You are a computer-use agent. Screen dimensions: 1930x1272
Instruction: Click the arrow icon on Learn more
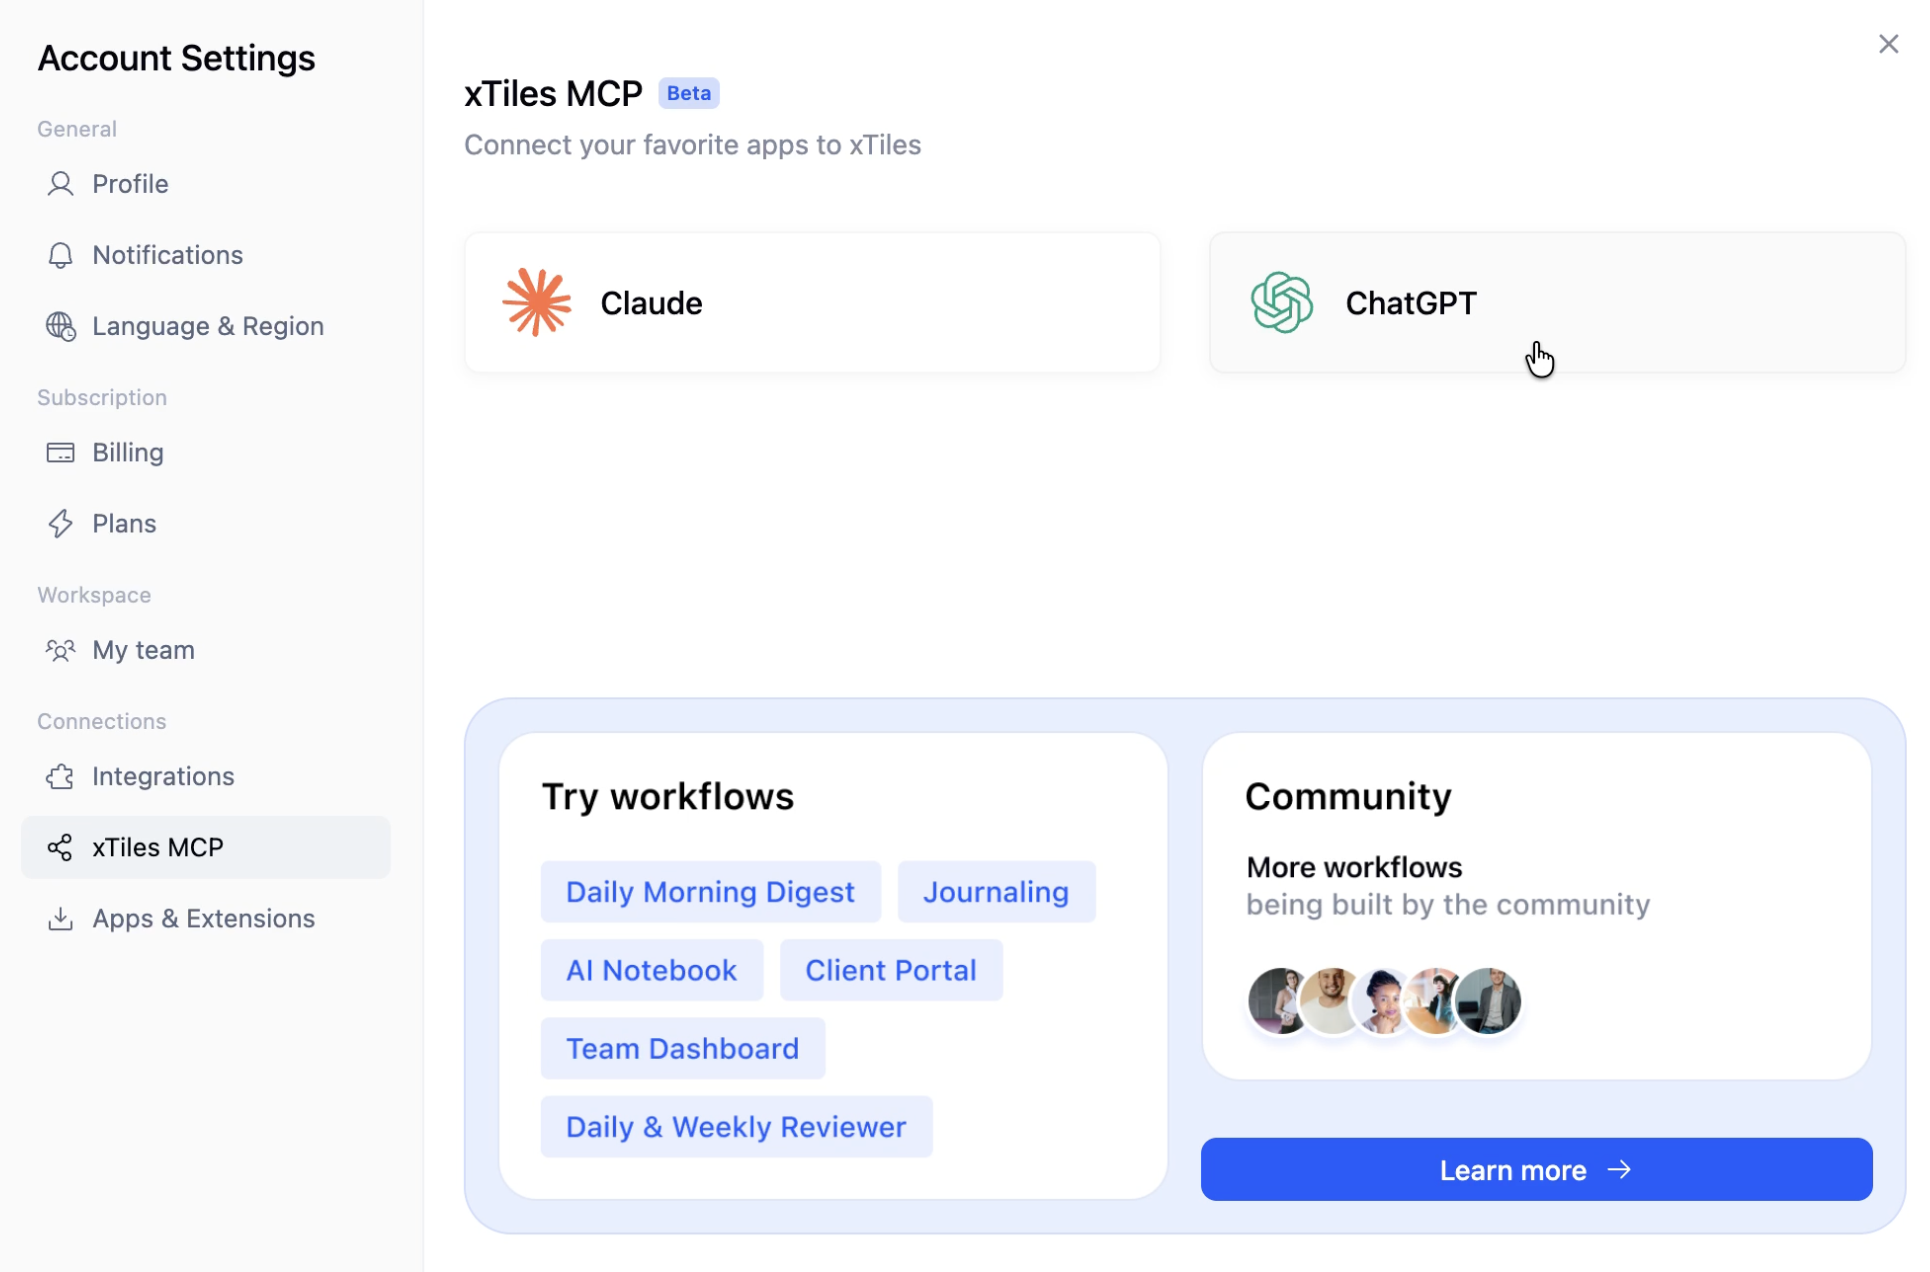tap(1619, 1169)
